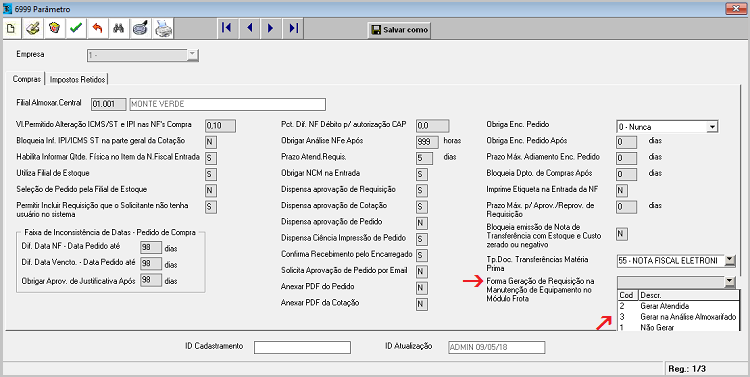Screen dimensions: 750x377
Task: Go to first record
Action: click(227, 28)
